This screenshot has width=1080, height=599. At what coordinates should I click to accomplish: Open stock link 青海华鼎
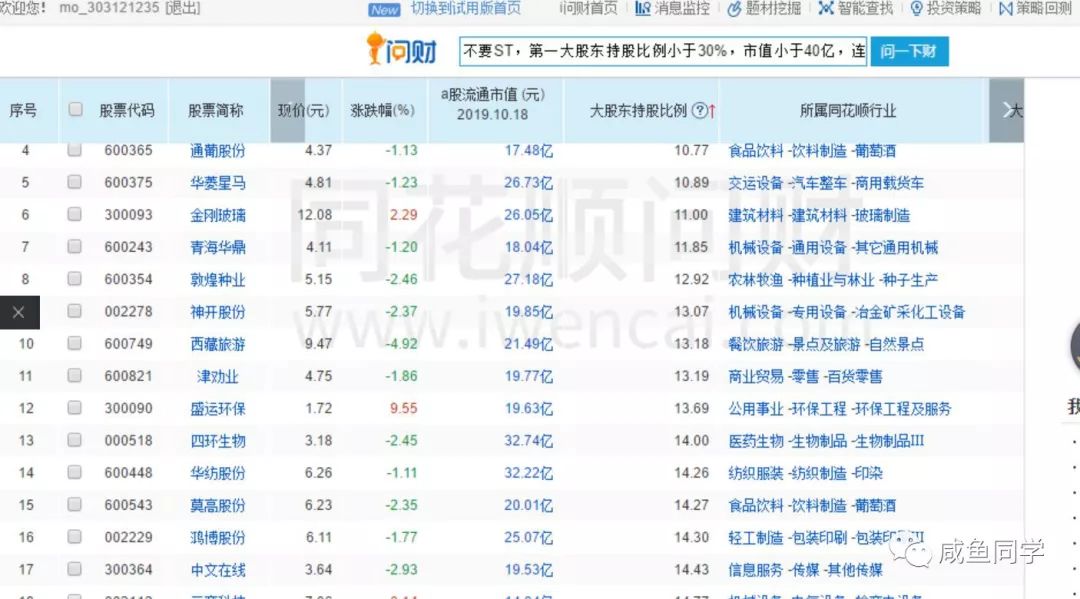(x=218, y=247)
